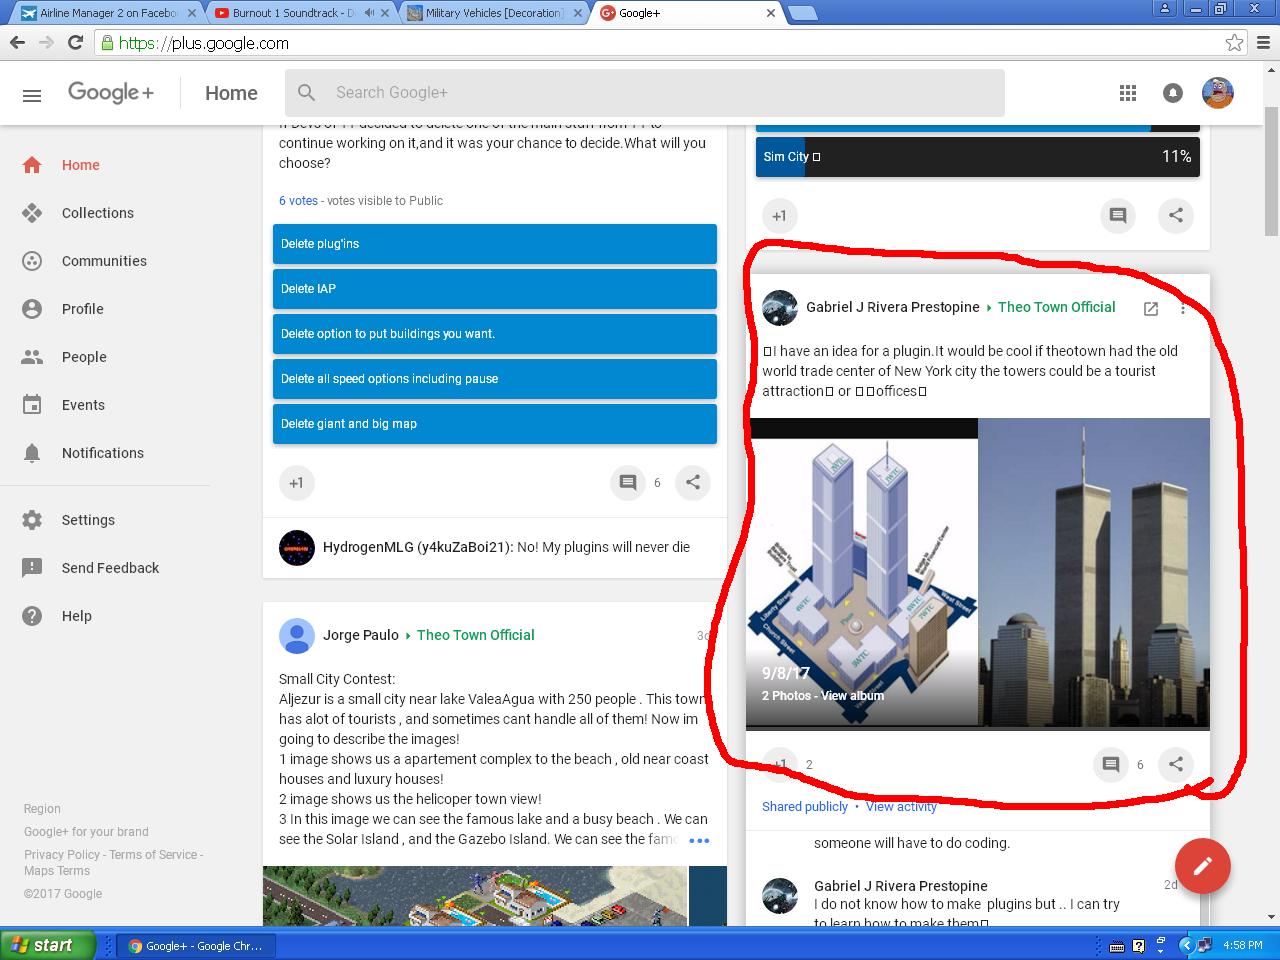Click in the Search Google+ field
This screenshot has width=1280, height=960.
pos(645,93)
